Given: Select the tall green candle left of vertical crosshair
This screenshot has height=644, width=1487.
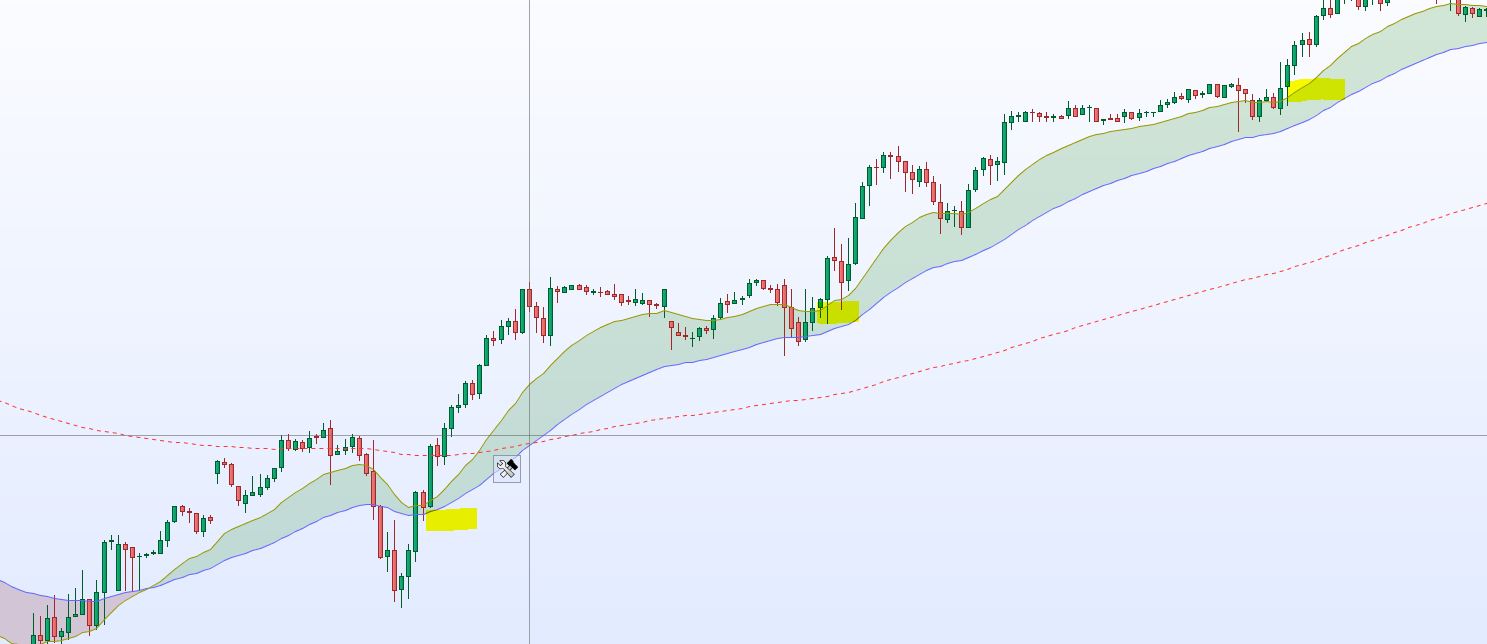Looking at the screenshot, I should [522, 311].
